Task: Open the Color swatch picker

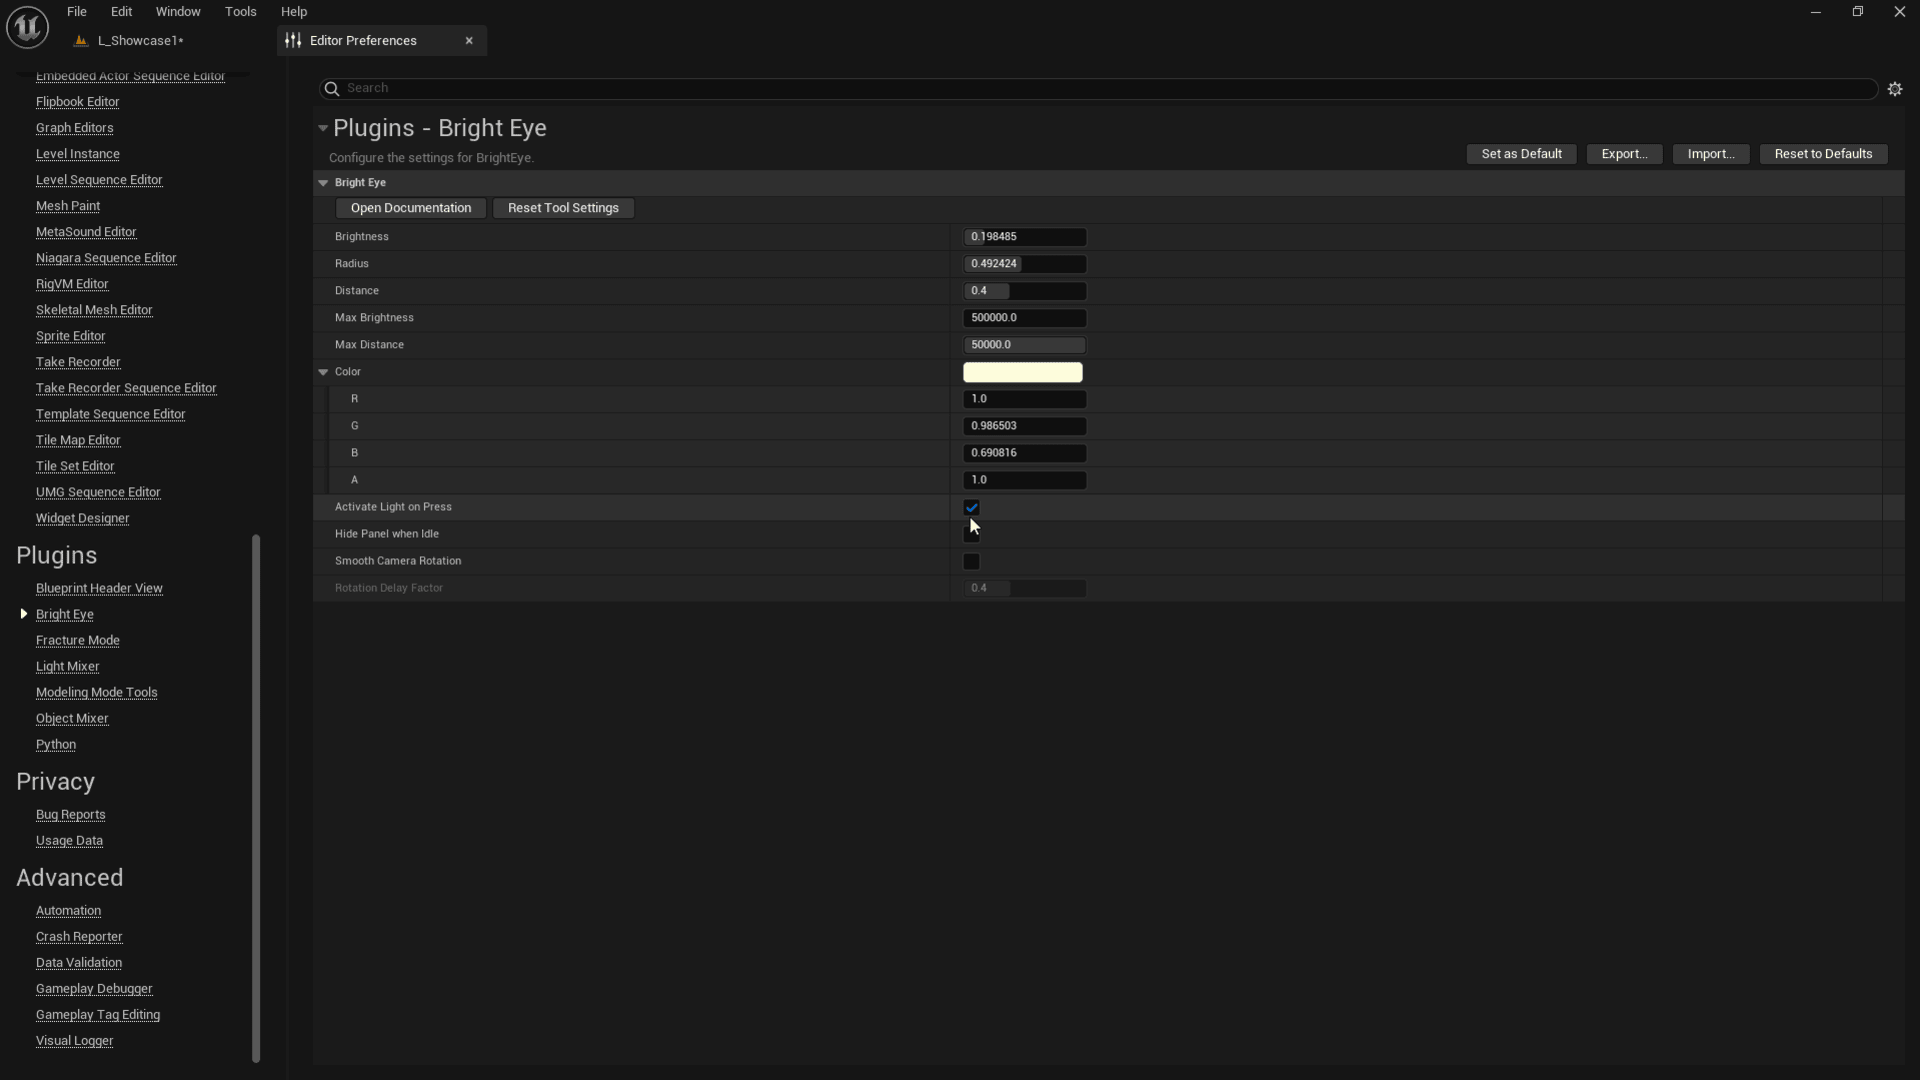Action: pyautogui.click(x=1022, y=372)
